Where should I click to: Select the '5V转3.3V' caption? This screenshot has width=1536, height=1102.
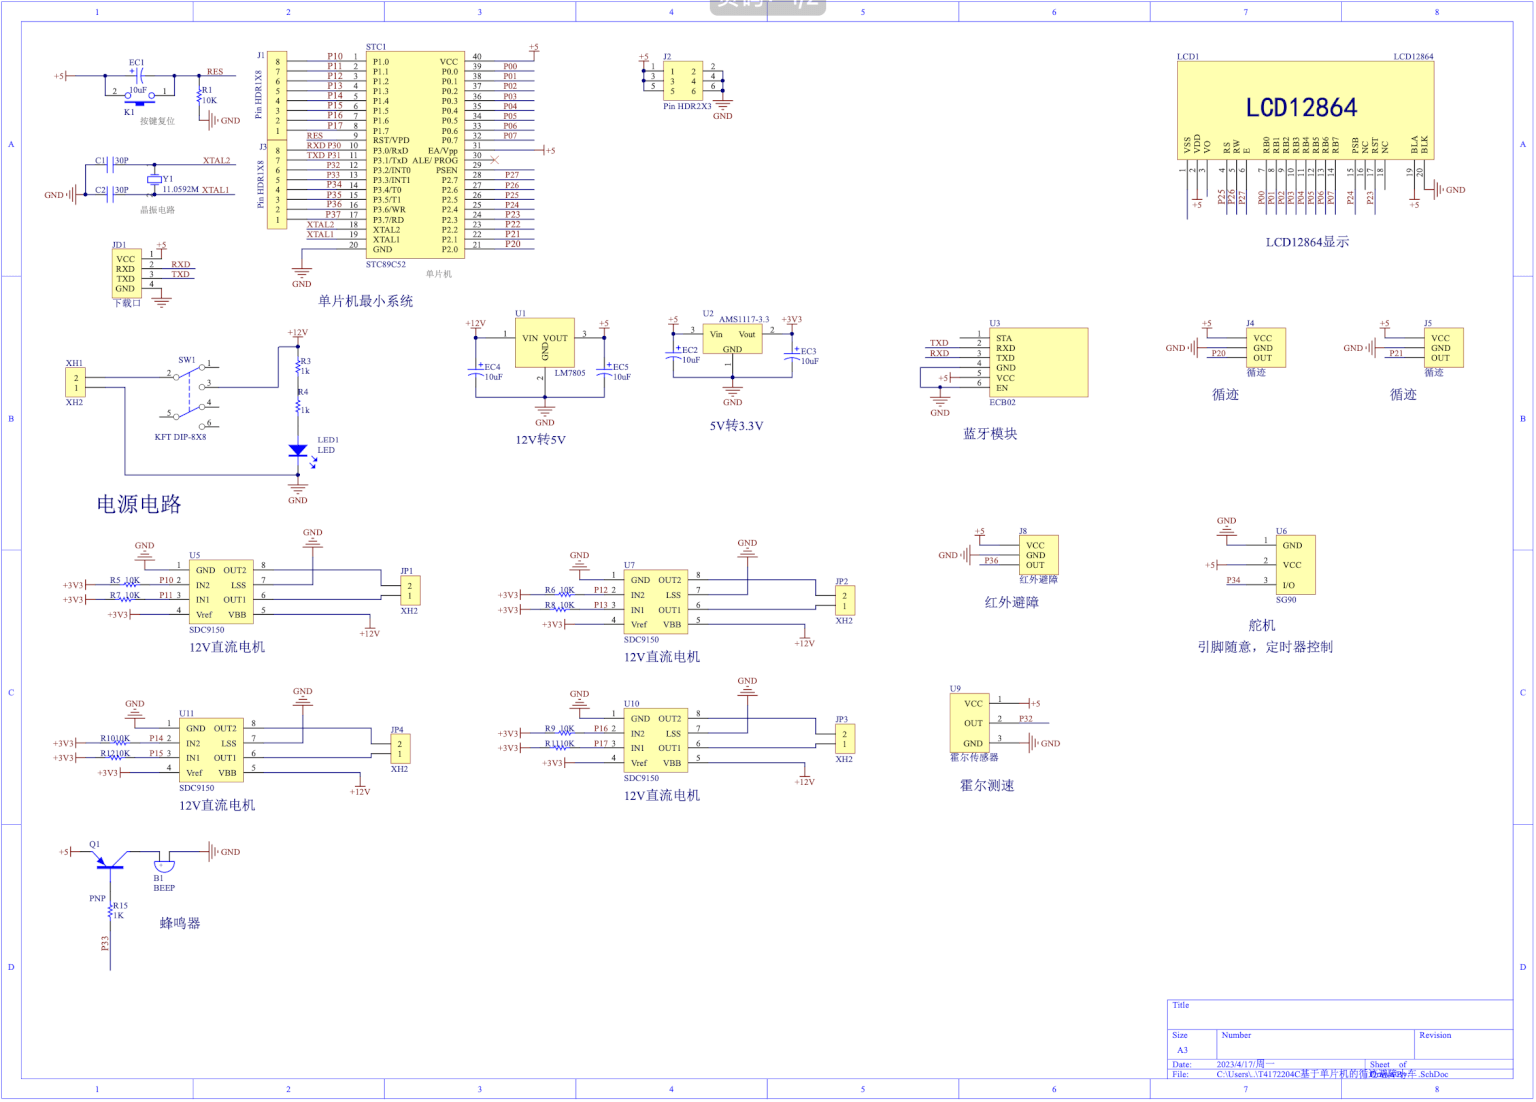click(x=736, y=426)
